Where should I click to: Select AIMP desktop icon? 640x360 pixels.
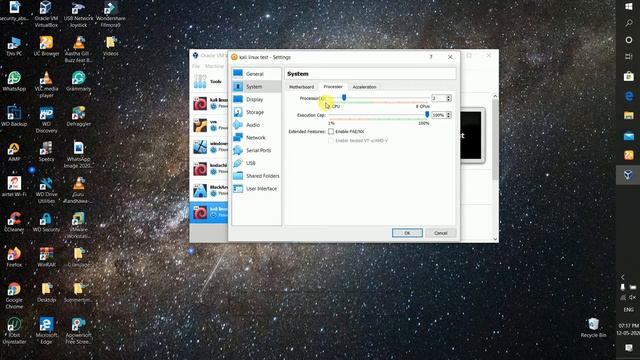coord(14,151)
